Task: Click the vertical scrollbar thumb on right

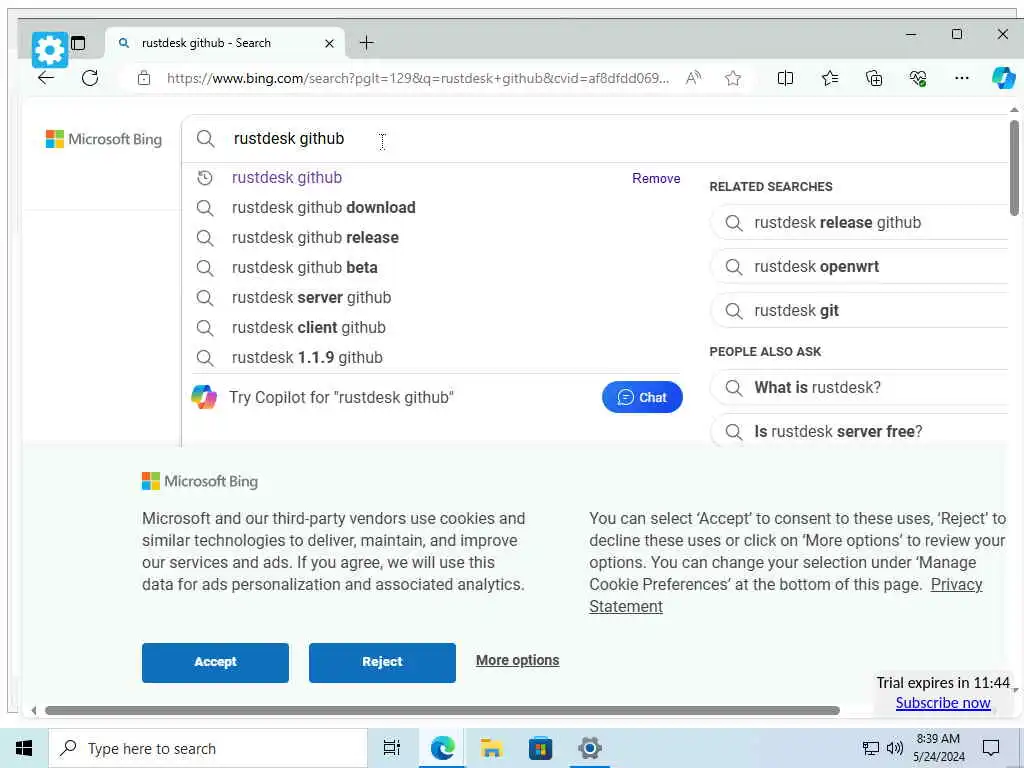Action: point(1014,168)
